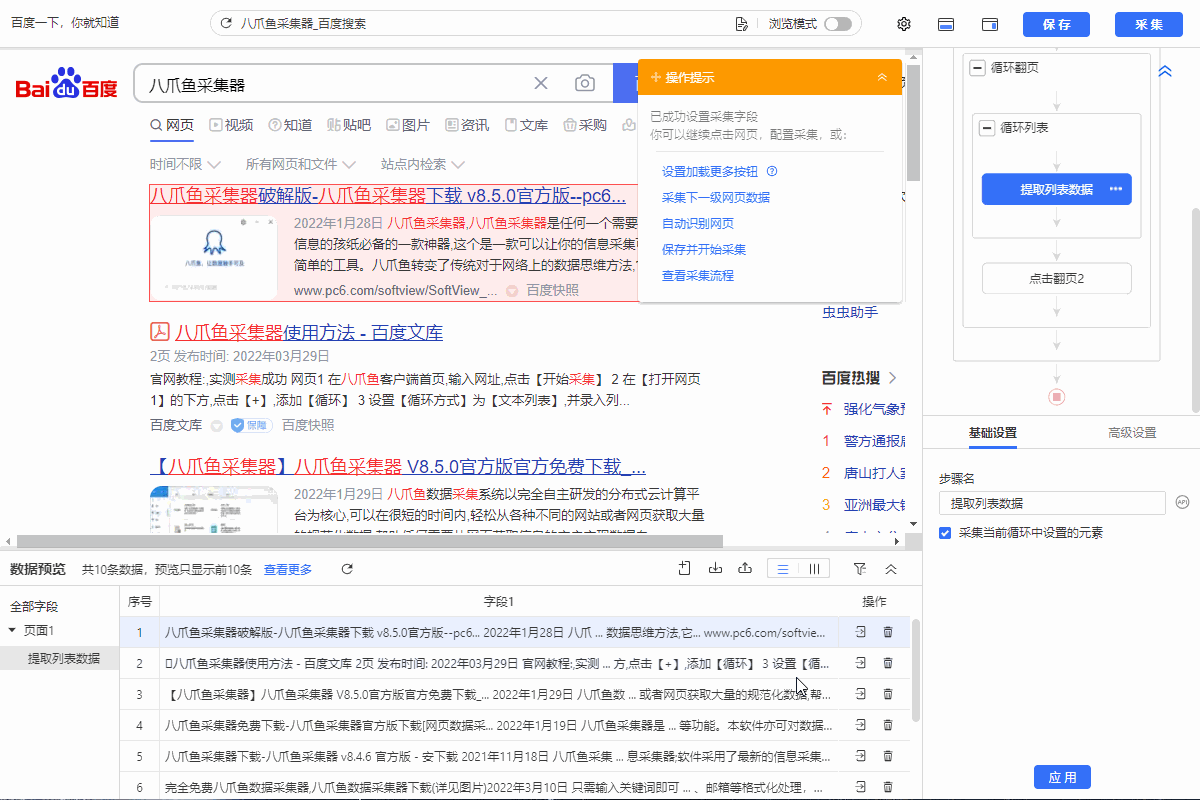The height and width of the screenshot is (800, 1200).
Task: Switch to 高级设置 tab
Action: pyautogui.click(x=1132, y=433)
